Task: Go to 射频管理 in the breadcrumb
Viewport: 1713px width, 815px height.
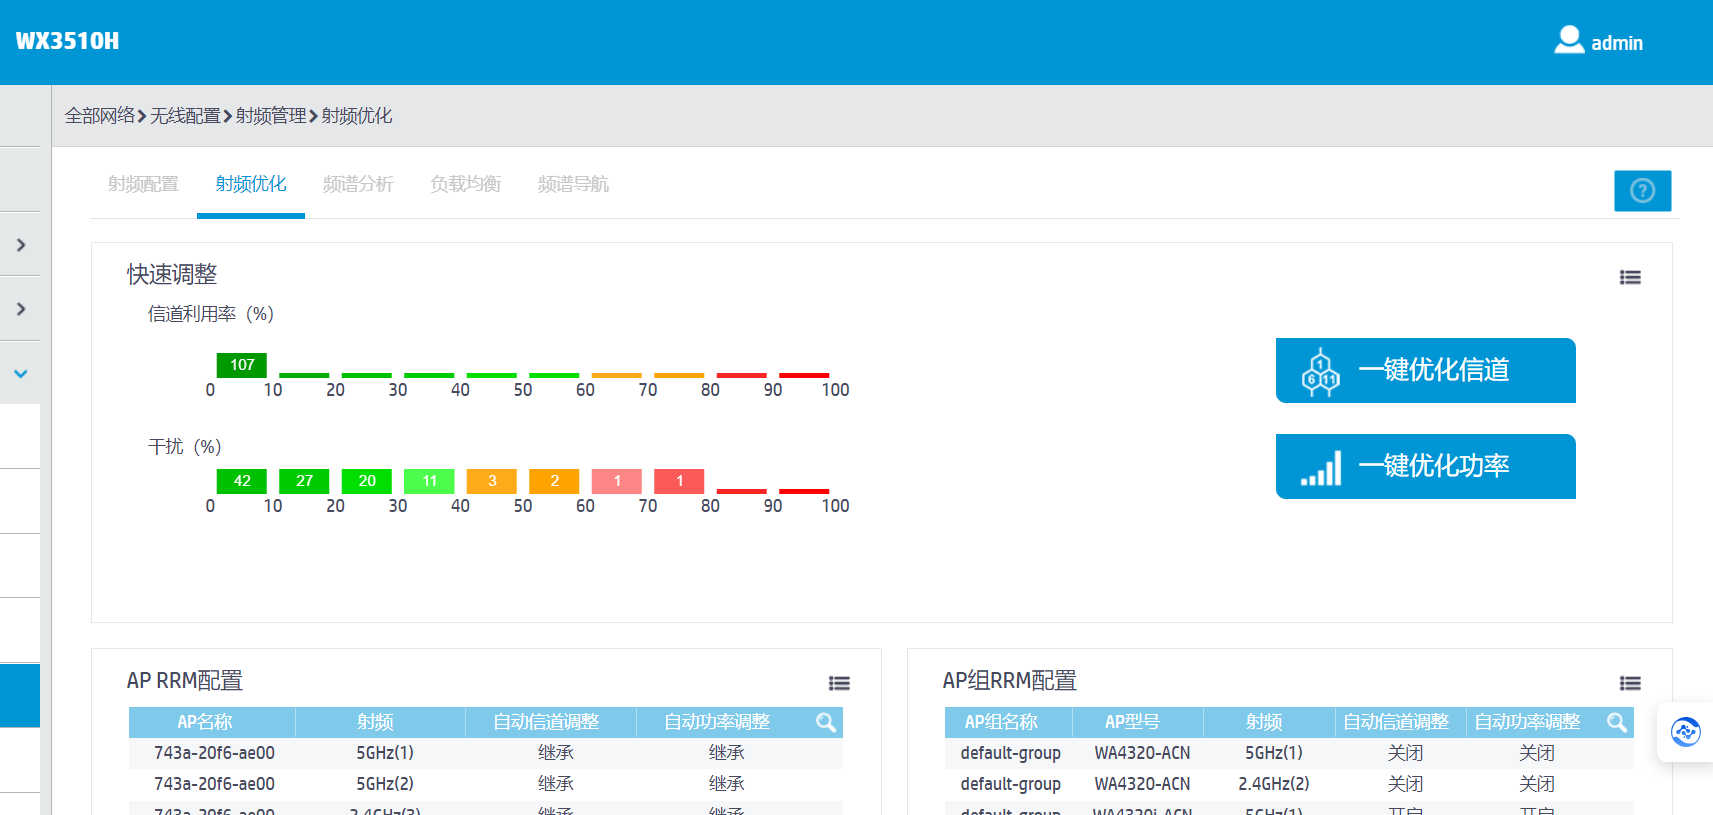Action: [271, 116]
